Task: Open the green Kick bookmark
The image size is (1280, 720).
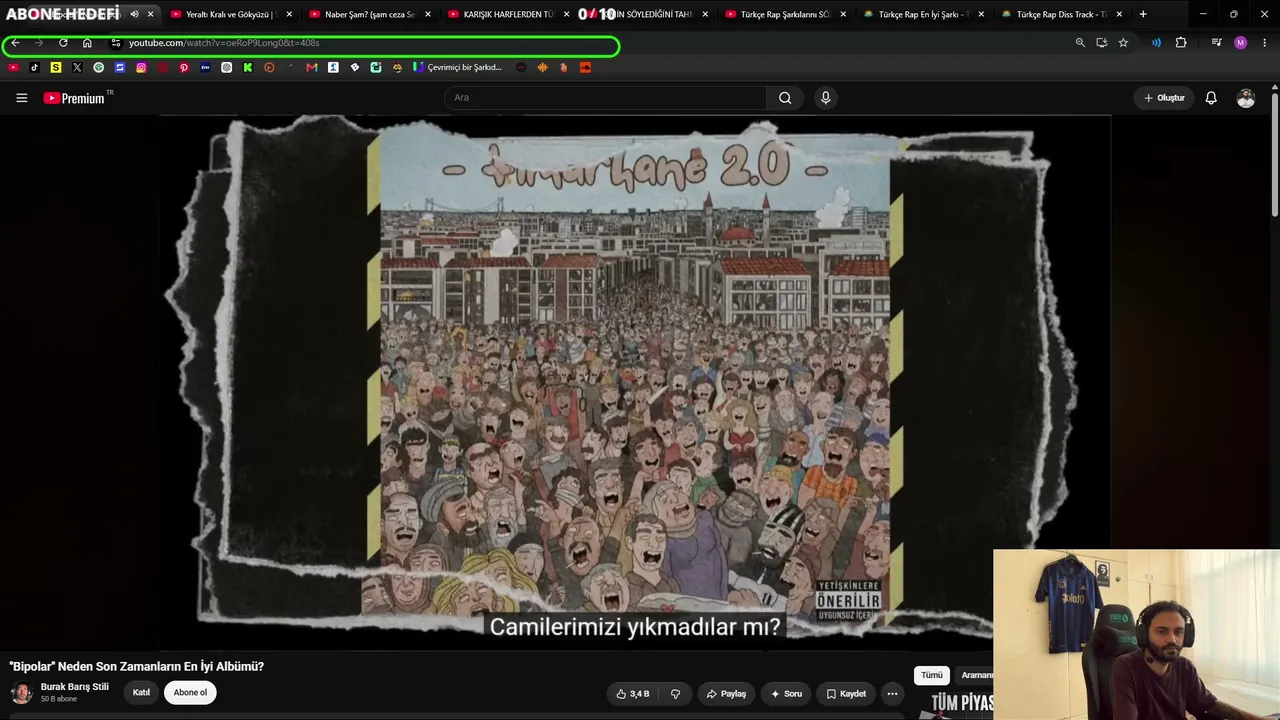Action: tap(248, 67)
